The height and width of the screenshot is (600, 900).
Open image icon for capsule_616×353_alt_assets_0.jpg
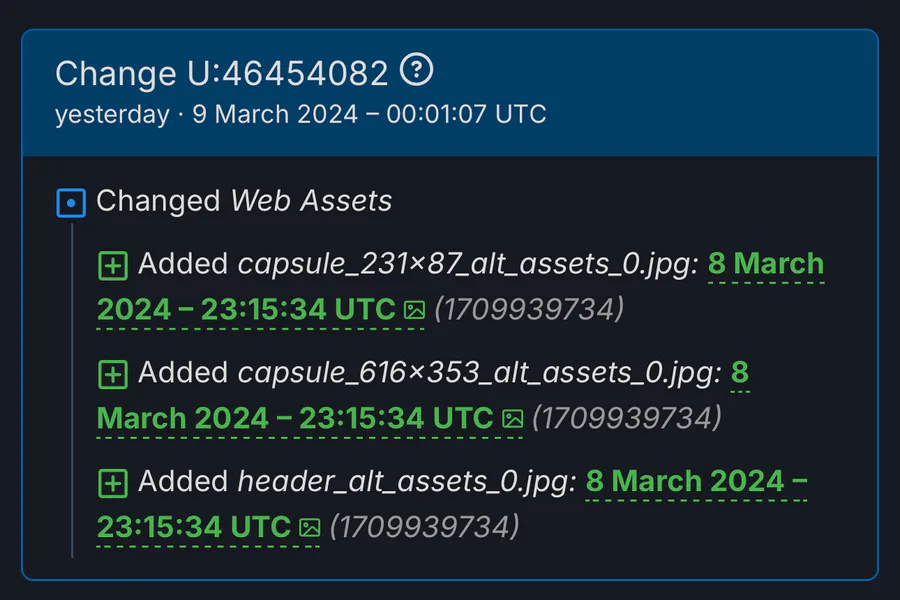[513, 419]
